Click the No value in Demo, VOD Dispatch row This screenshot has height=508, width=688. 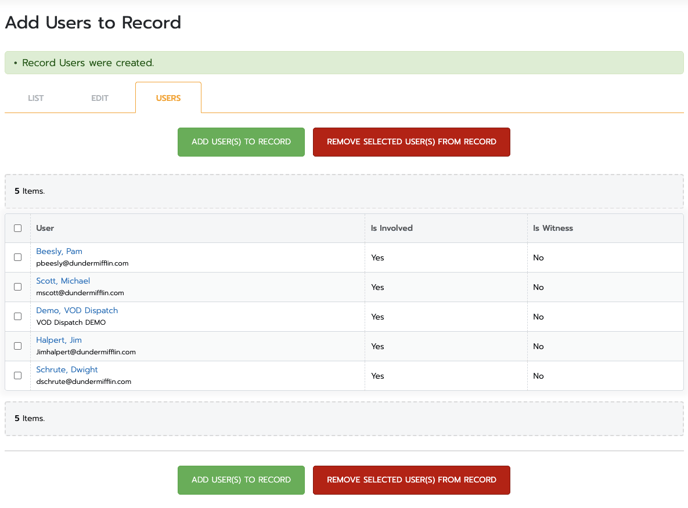[538, 317]
